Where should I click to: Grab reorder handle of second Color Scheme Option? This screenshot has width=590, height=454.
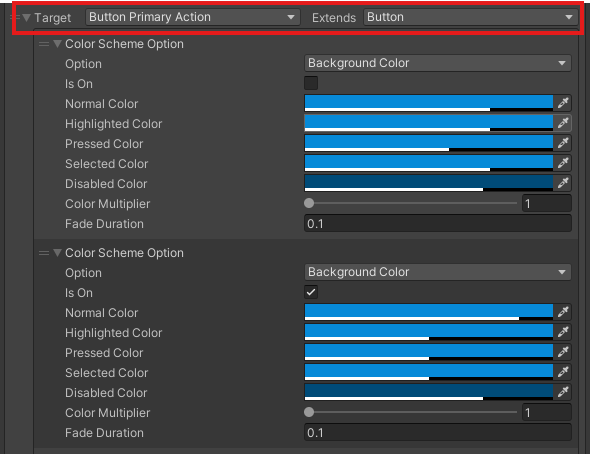coord(44,253)
